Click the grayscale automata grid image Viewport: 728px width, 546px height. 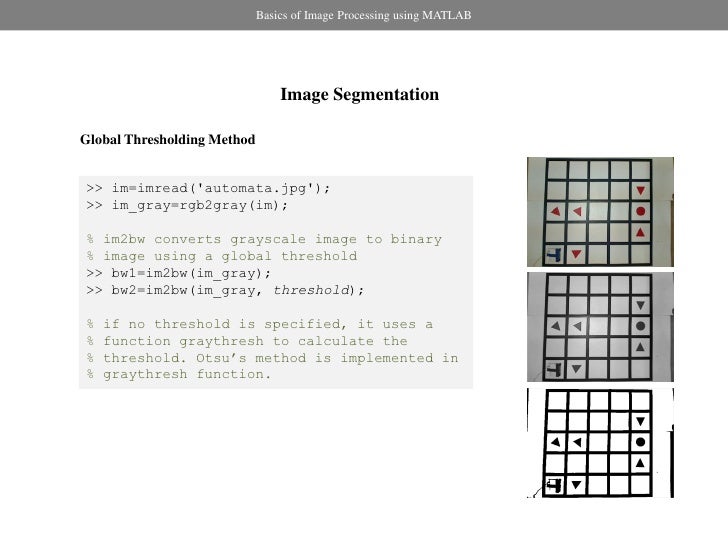tap(600, 327)
